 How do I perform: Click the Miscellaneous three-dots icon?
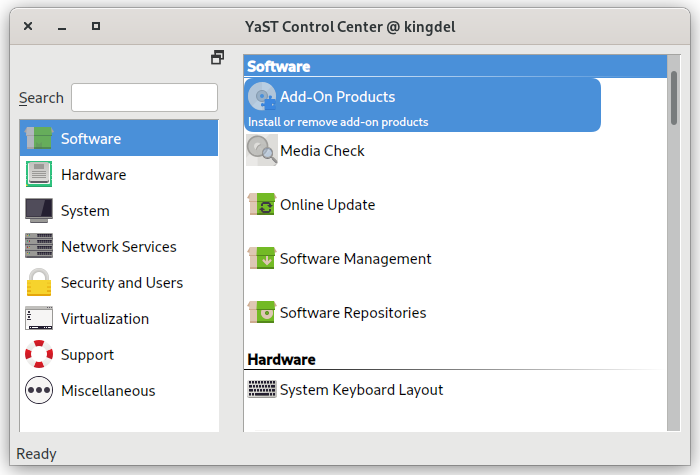click(39, 390)
